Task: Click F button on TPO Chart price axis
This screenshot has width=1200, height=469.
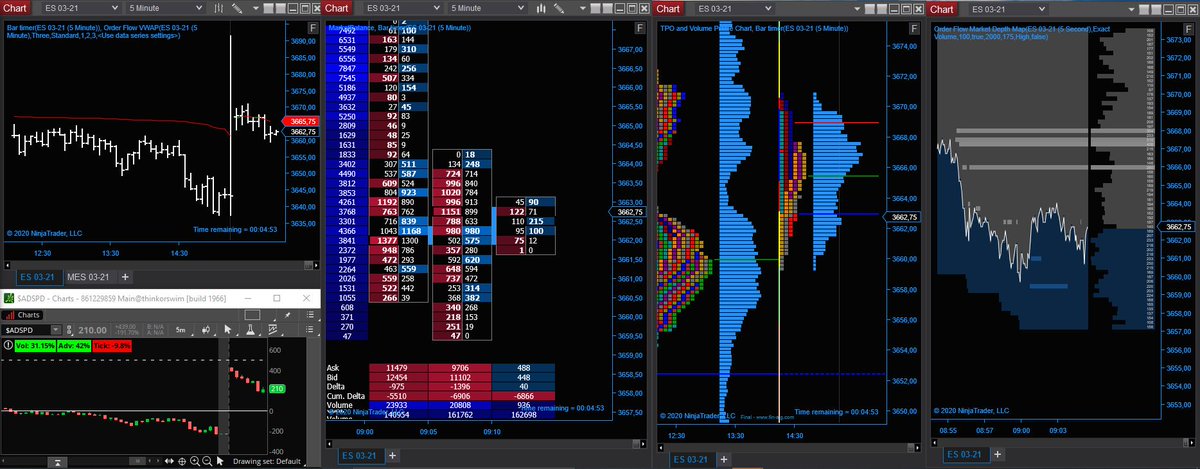Action: [915, 27]
